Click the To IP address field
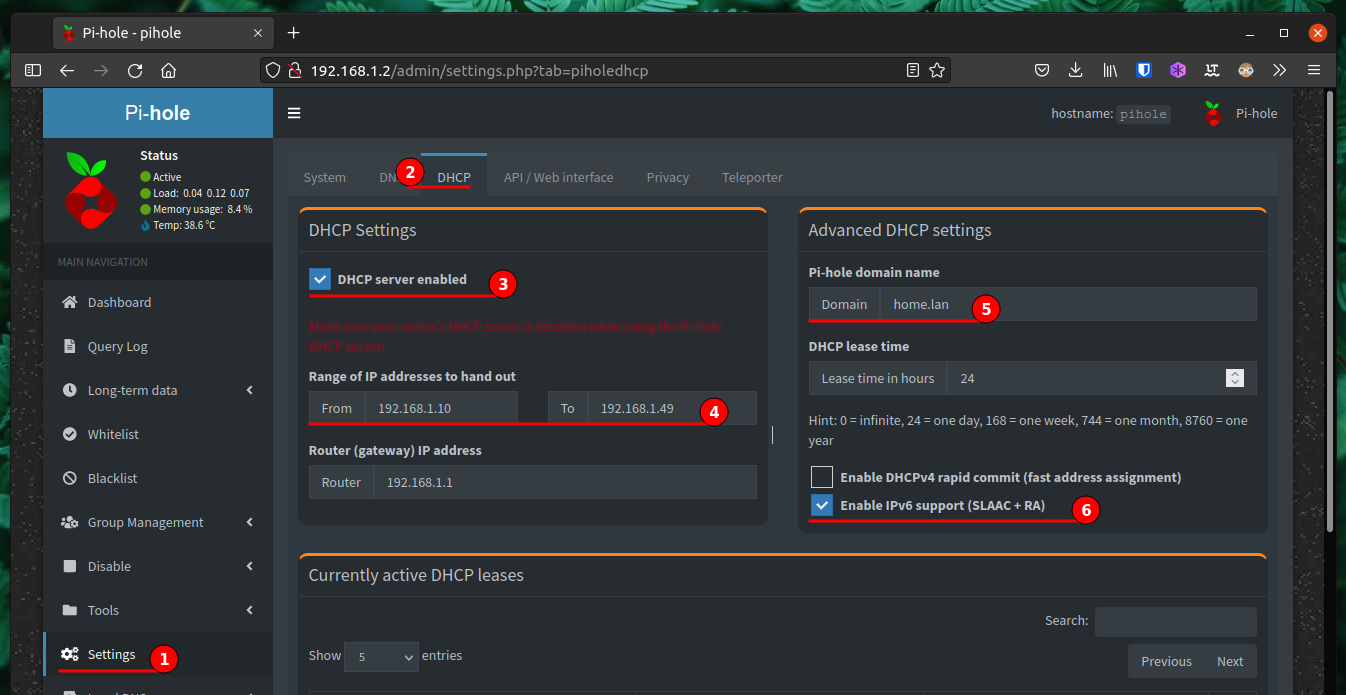 coord(671,408)
